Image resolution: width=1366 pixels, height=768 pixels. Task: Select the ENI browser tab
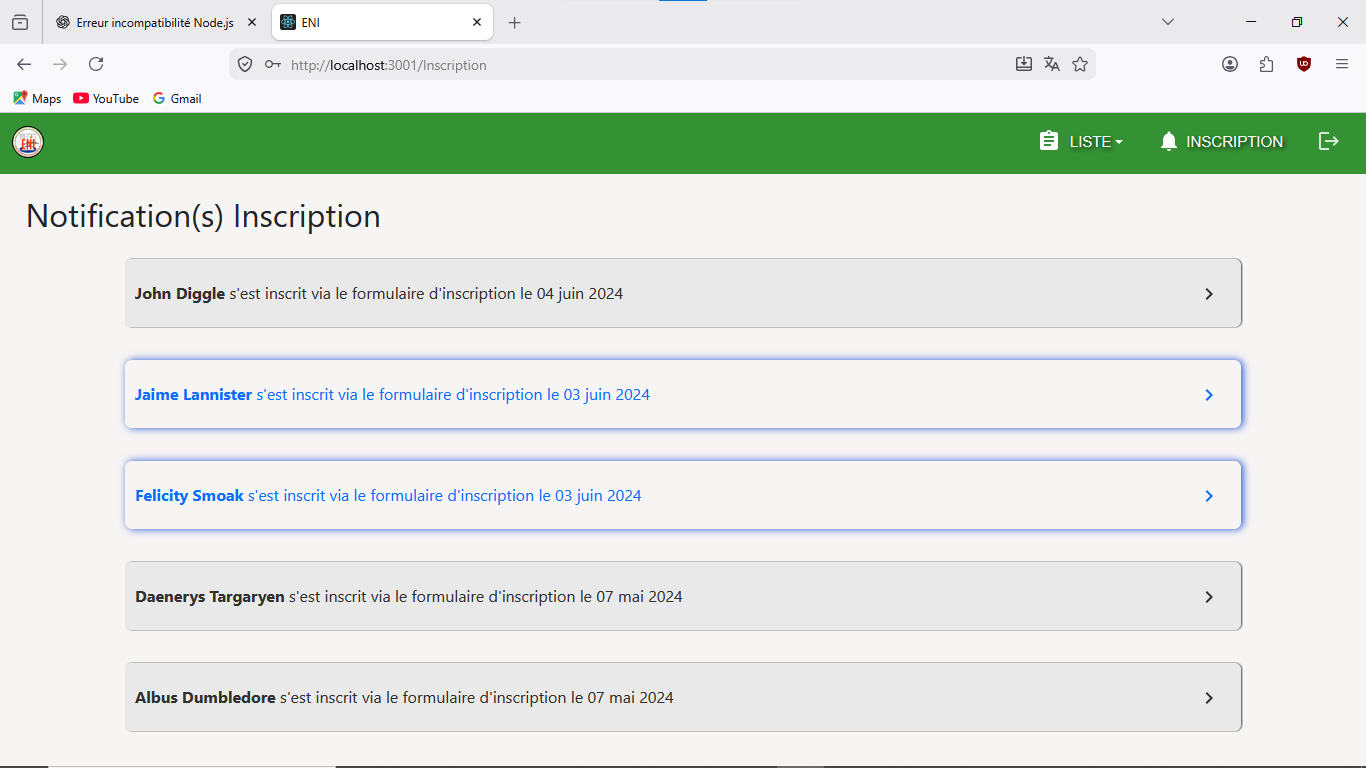(380, 22)
